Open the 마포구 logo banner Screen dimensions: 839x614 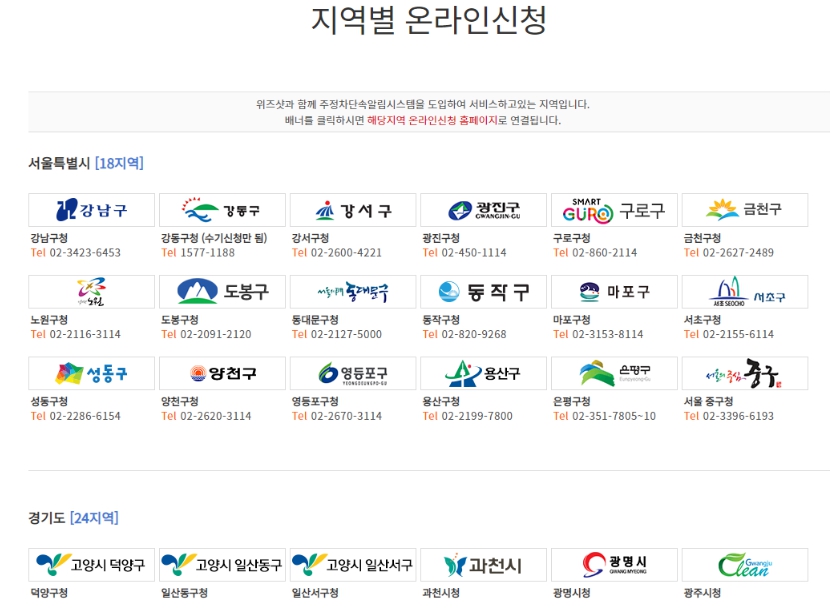tap(614, 292)
